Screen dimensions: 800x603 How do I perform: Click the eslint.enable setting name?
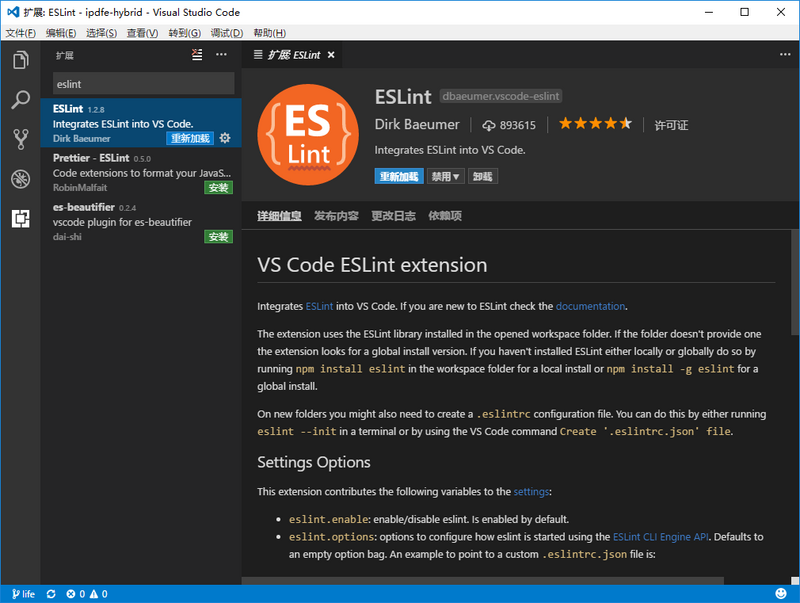pos(329,519)
